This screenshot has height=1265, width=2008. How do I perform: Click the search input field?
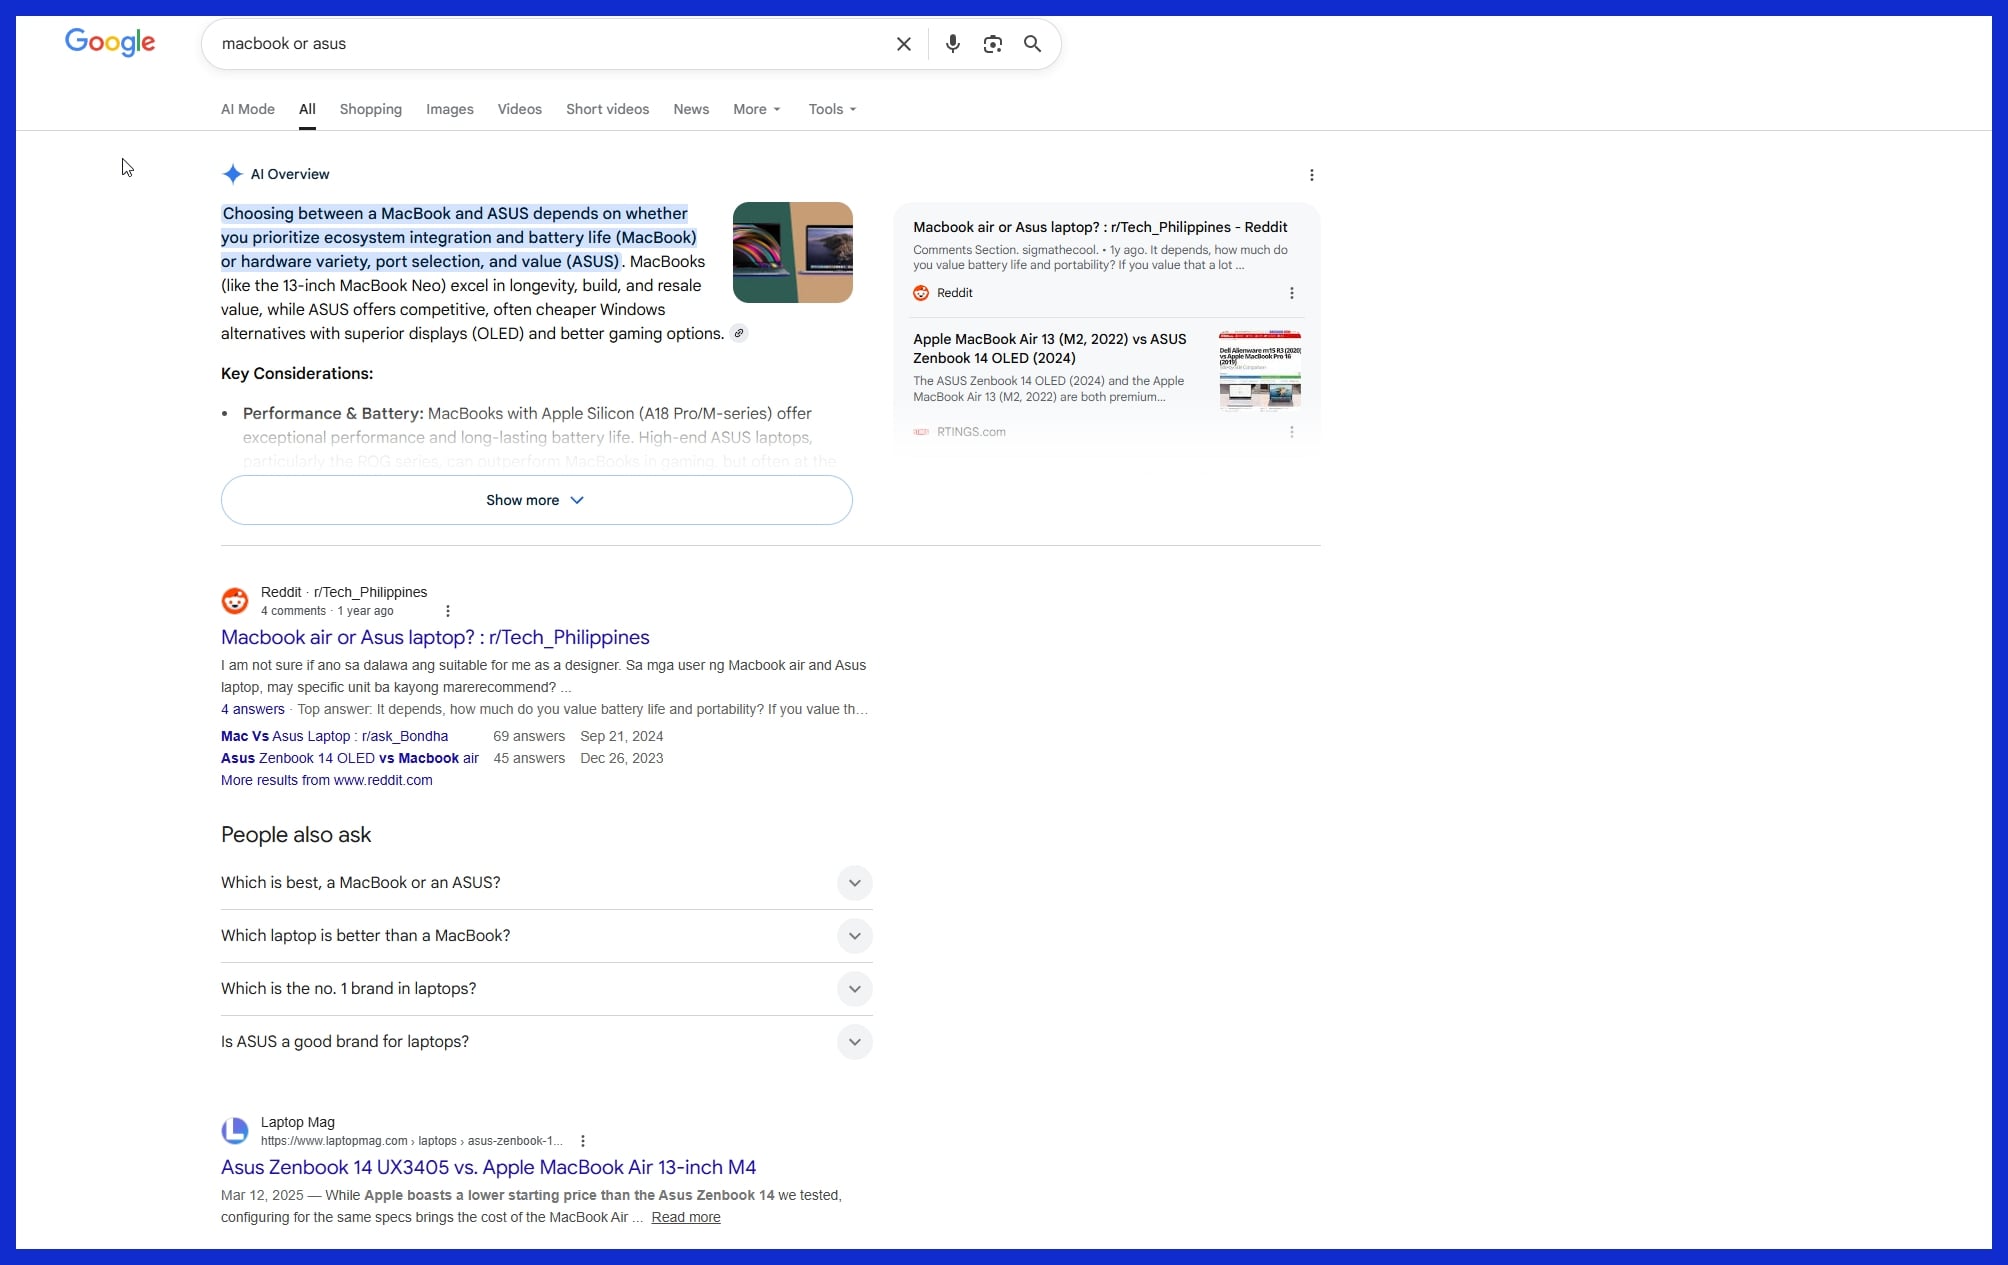pos(550,44)
